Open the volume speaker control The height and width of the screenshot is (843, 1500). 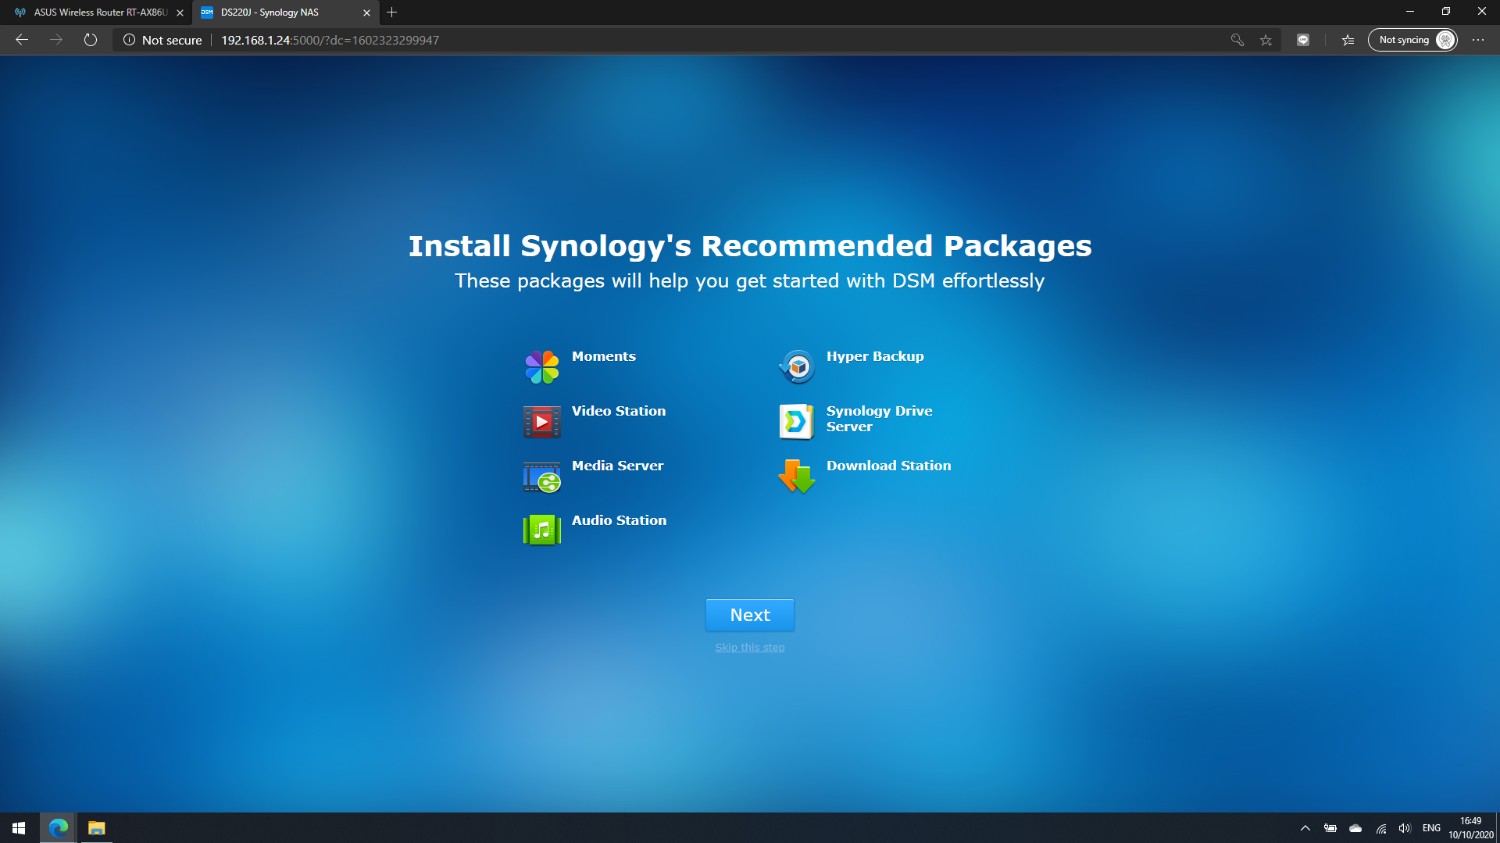click(1405, 828)
